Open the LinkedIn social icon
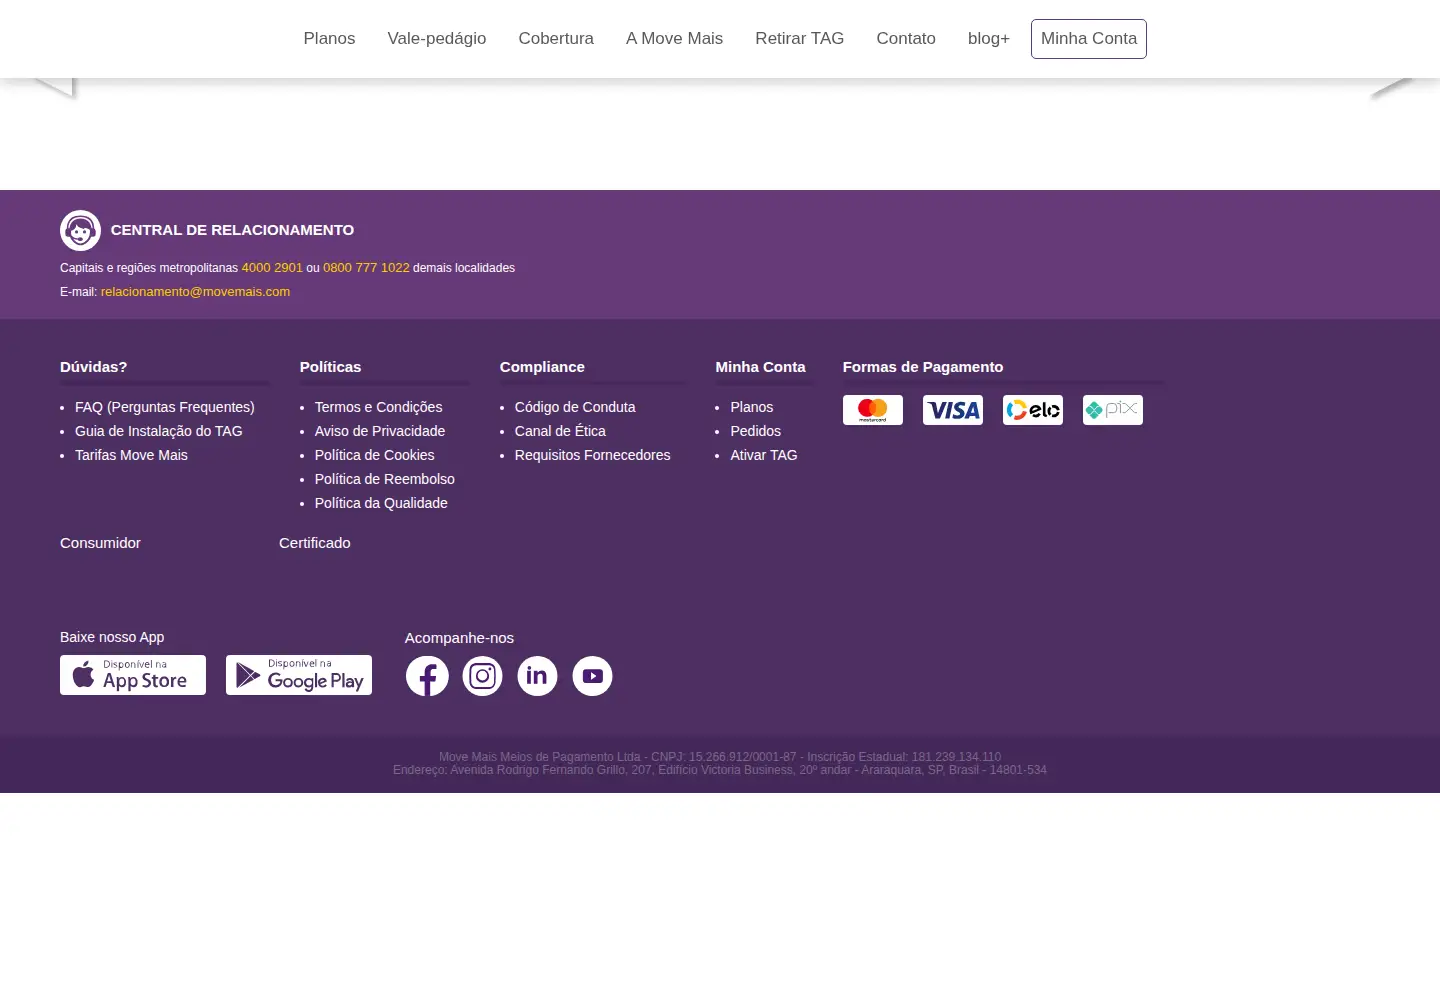The image size is (1440, 1000). tap(537, 676)
